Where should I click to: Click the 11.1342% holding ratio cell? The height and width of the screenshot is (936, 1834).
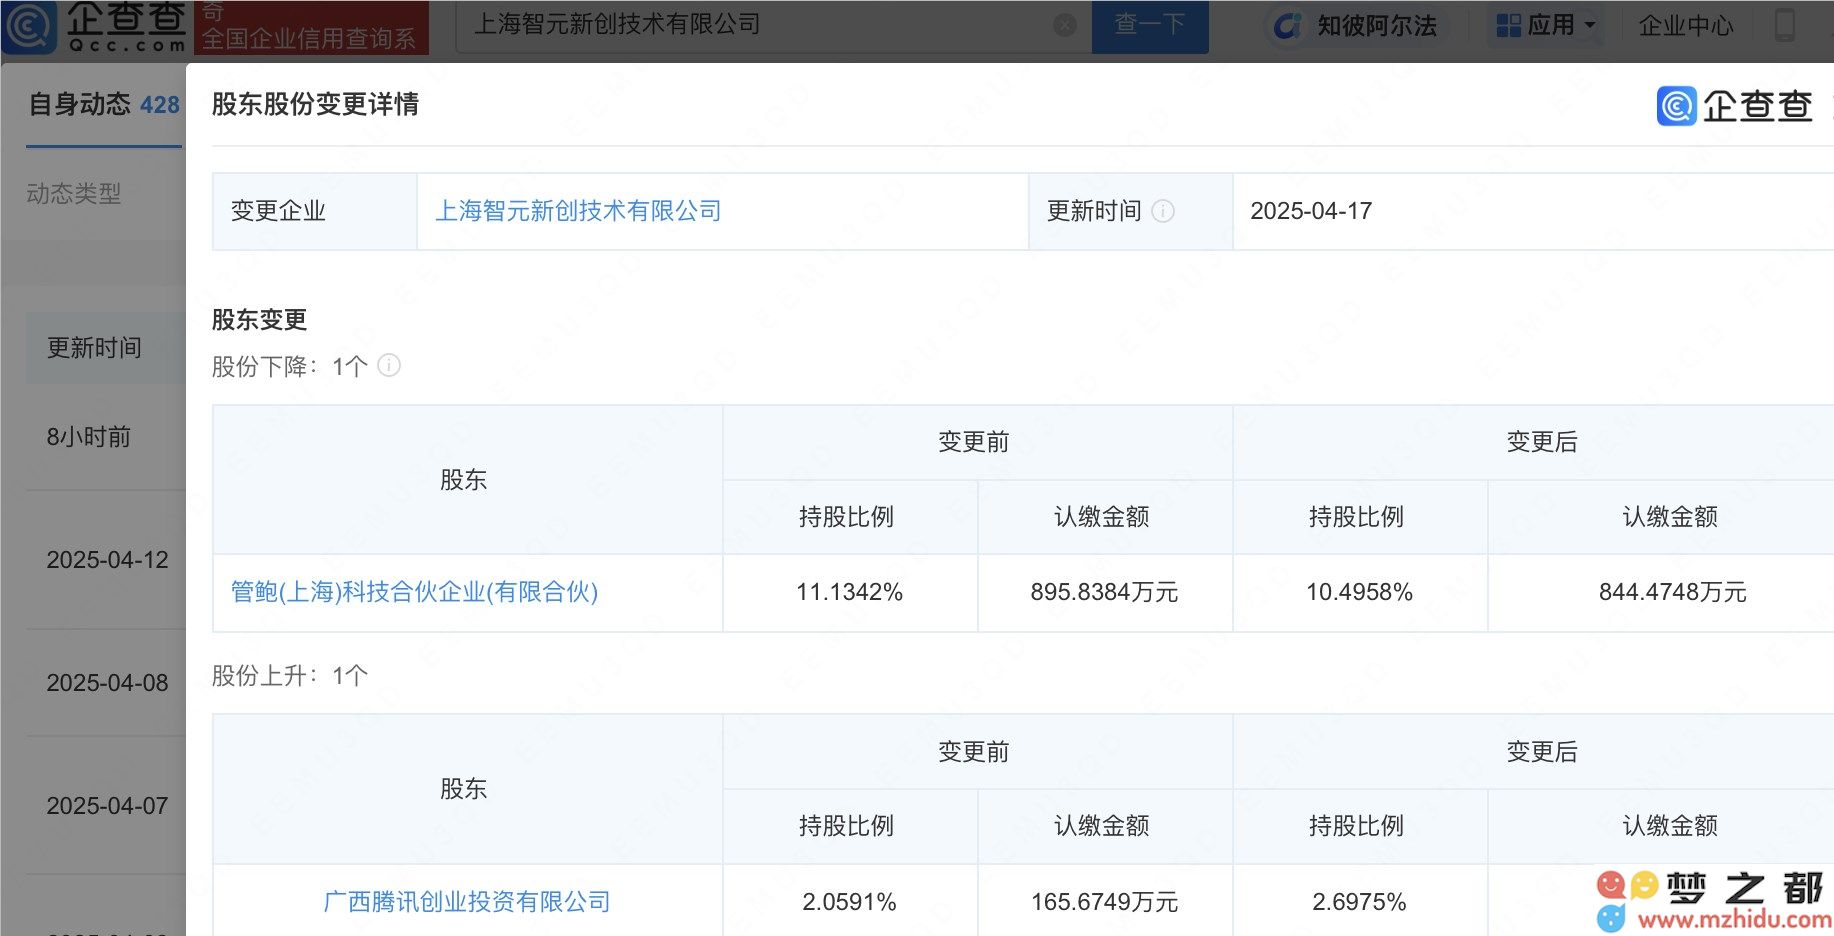850,592
